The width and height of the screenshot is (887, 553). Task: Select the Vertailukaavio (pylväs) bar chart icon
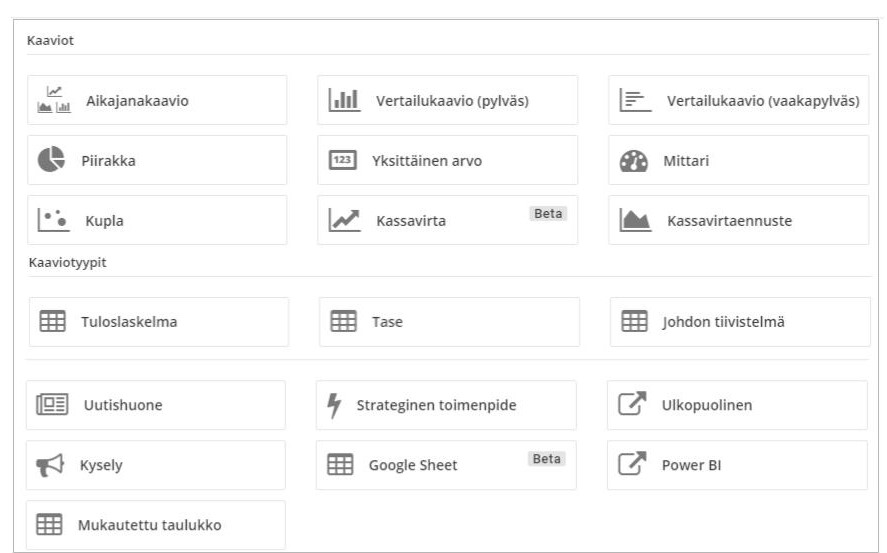tap(344, 100)
